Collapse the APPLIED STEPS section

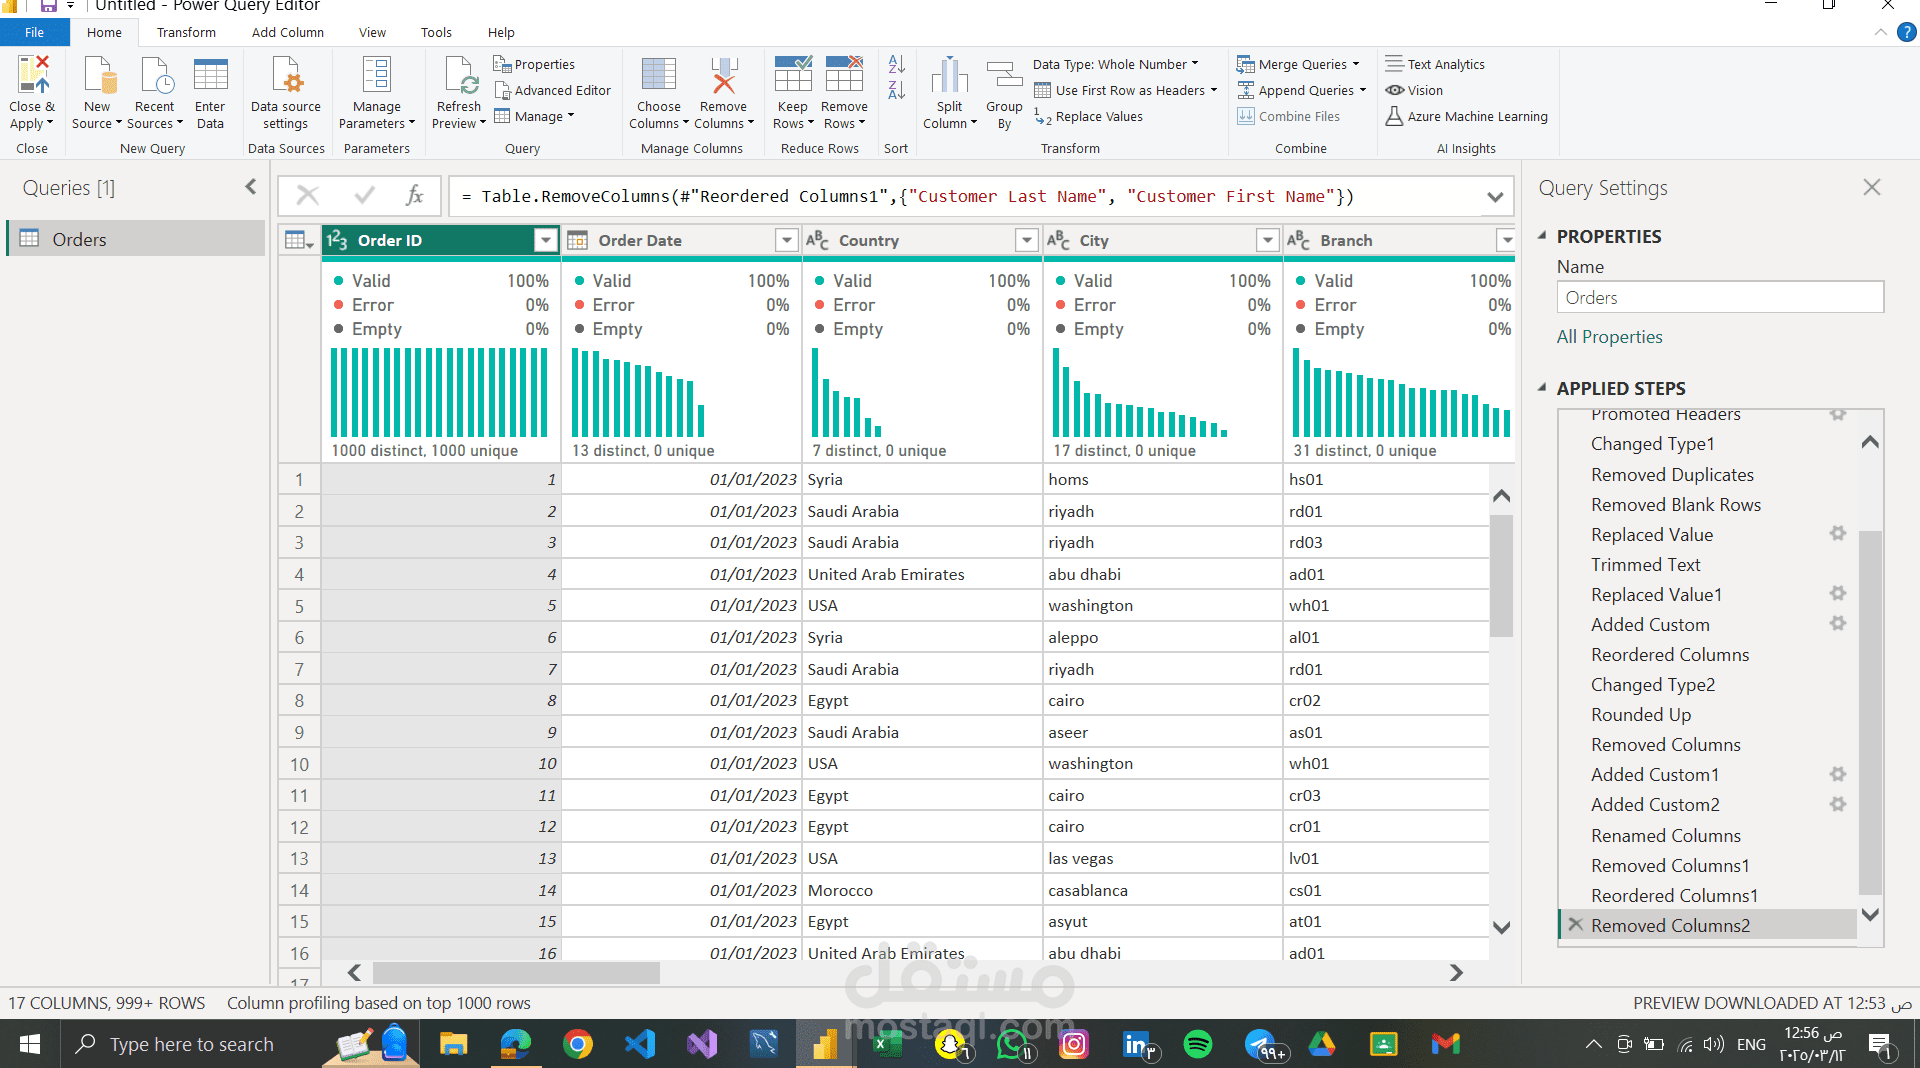pyautogui.click(x=1542, y=388)
